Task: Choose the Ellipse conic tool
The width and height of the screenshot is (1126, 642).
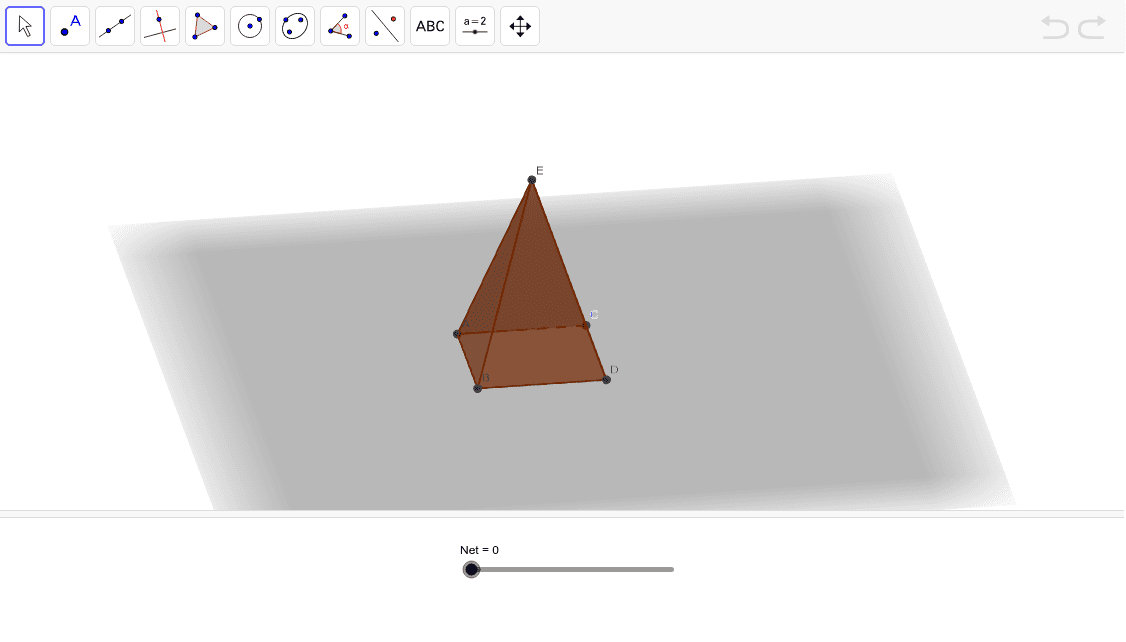Action: pos(295,26)
